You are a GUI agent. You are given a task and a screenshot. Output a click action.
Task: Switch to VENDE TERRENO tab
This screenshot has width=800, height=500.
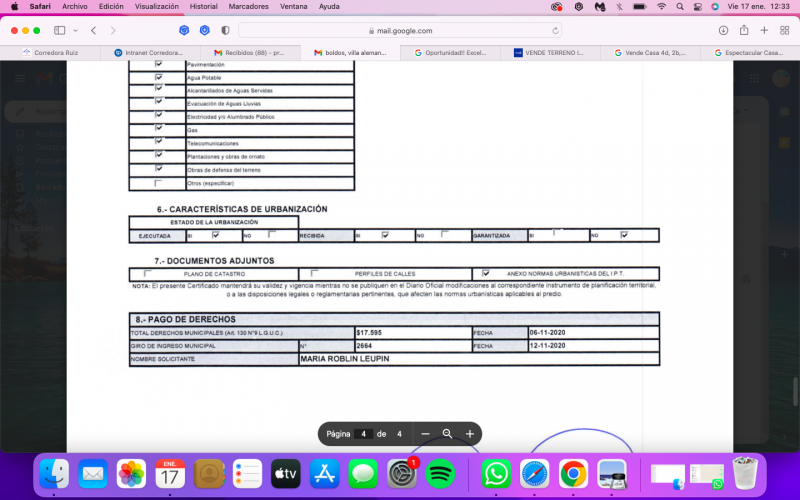coord(550,53)
